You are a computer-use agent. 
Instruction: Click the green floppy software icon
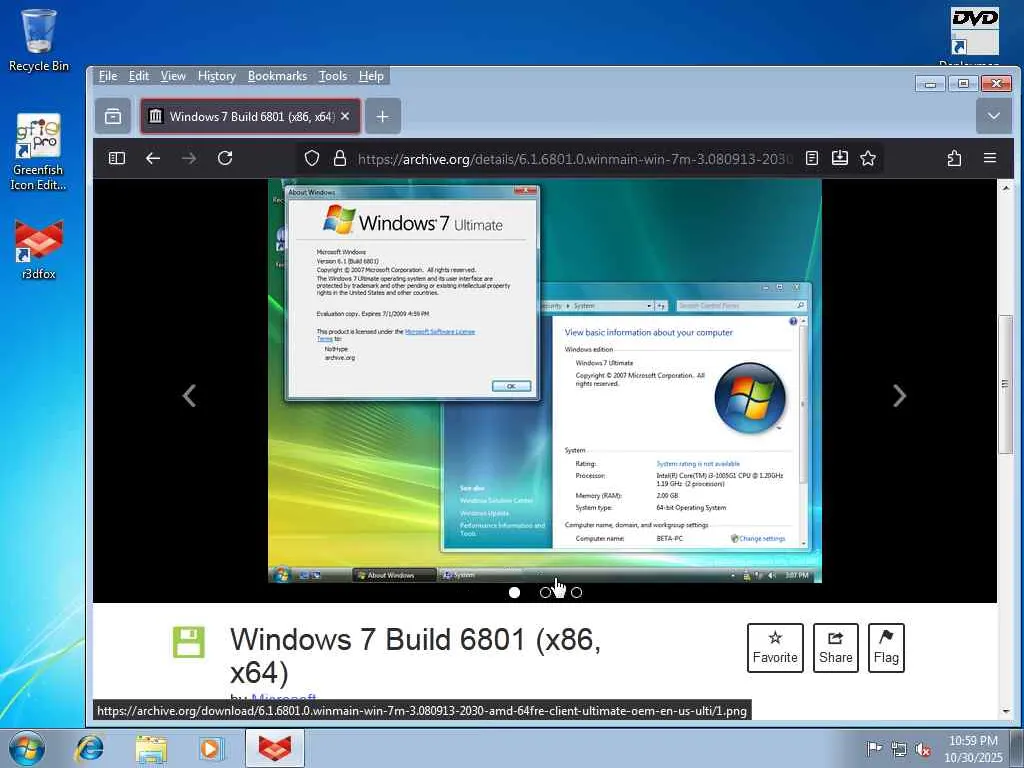click(x=189, y=642)
